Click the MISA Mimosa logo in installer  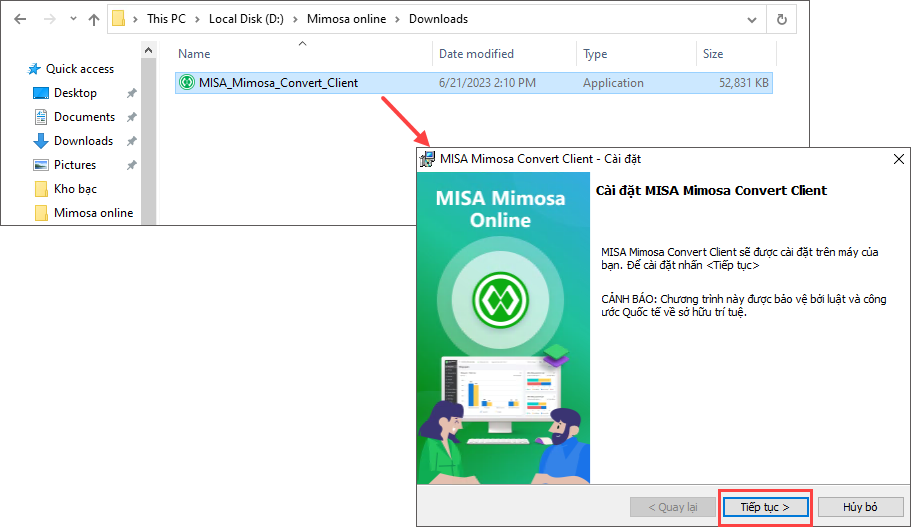tap(500, 300)
